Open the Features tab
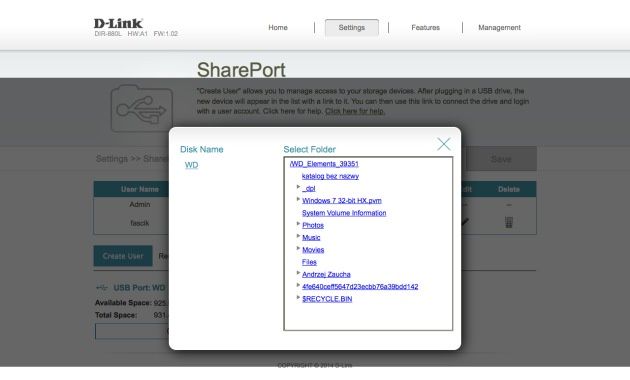This screenshot has width=630, height=380. pos(425,28)
